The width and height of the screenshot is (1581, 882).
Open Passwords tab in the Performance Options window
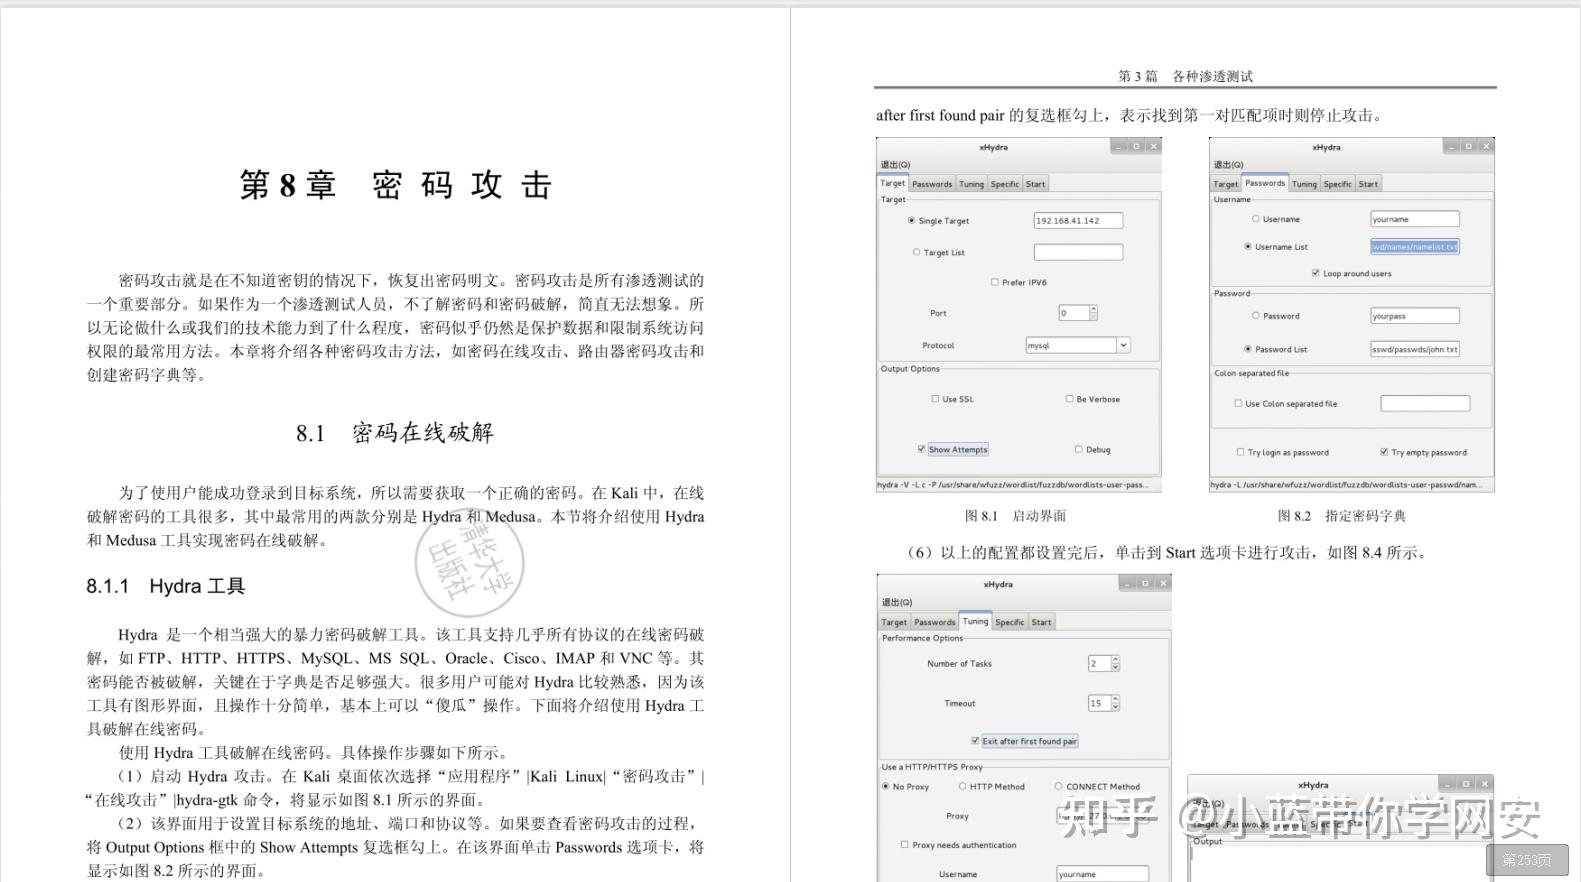(935, 622)
